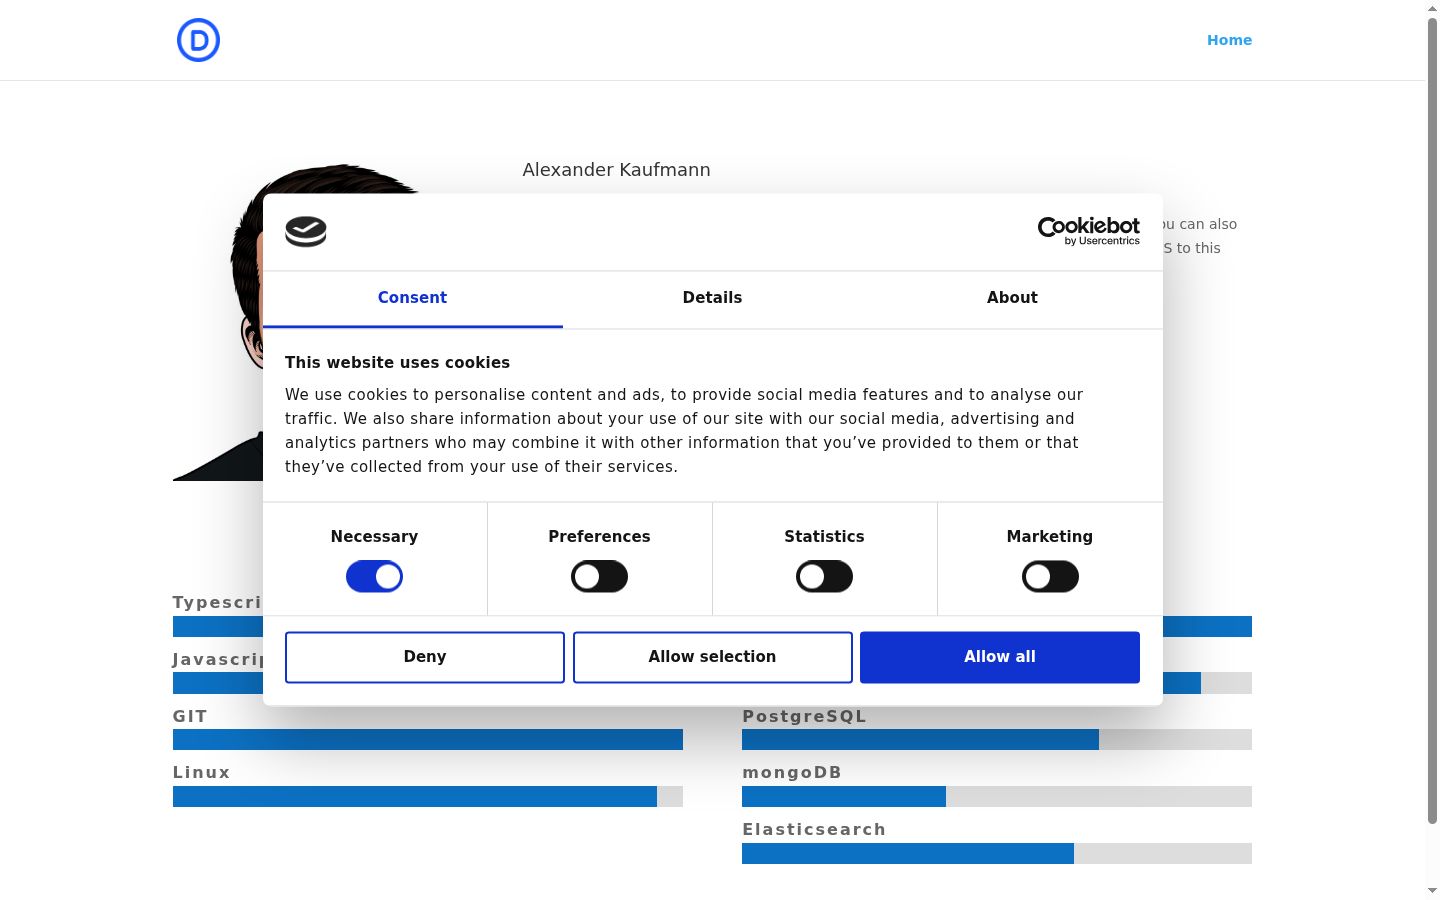Go to the Home navigation link
Image resolution: width=1440 pixels, height=900 pixels.
click(1229, 40)
